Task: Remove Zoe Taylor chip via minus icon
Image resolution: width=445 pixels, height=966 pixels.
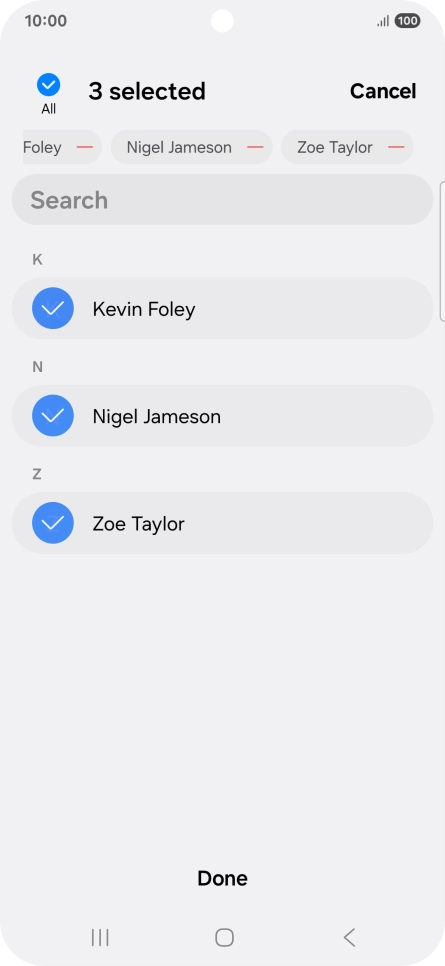Action: [x=396, y=147]
